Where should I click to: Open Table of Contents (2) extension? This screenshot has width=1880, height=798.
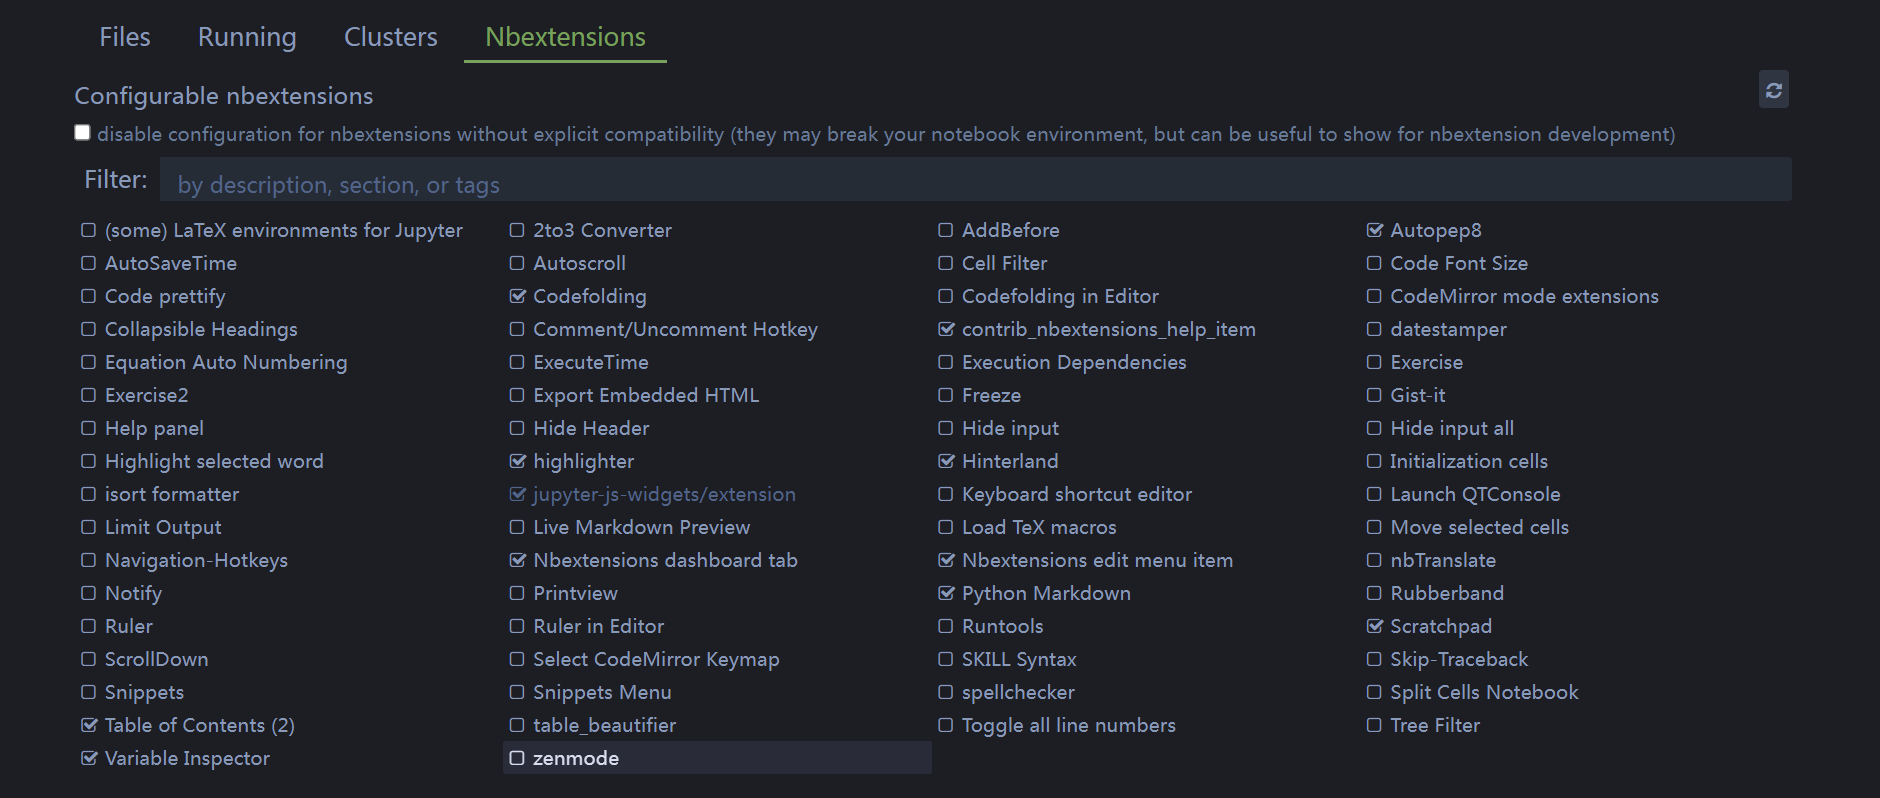(x=199, y=726)
